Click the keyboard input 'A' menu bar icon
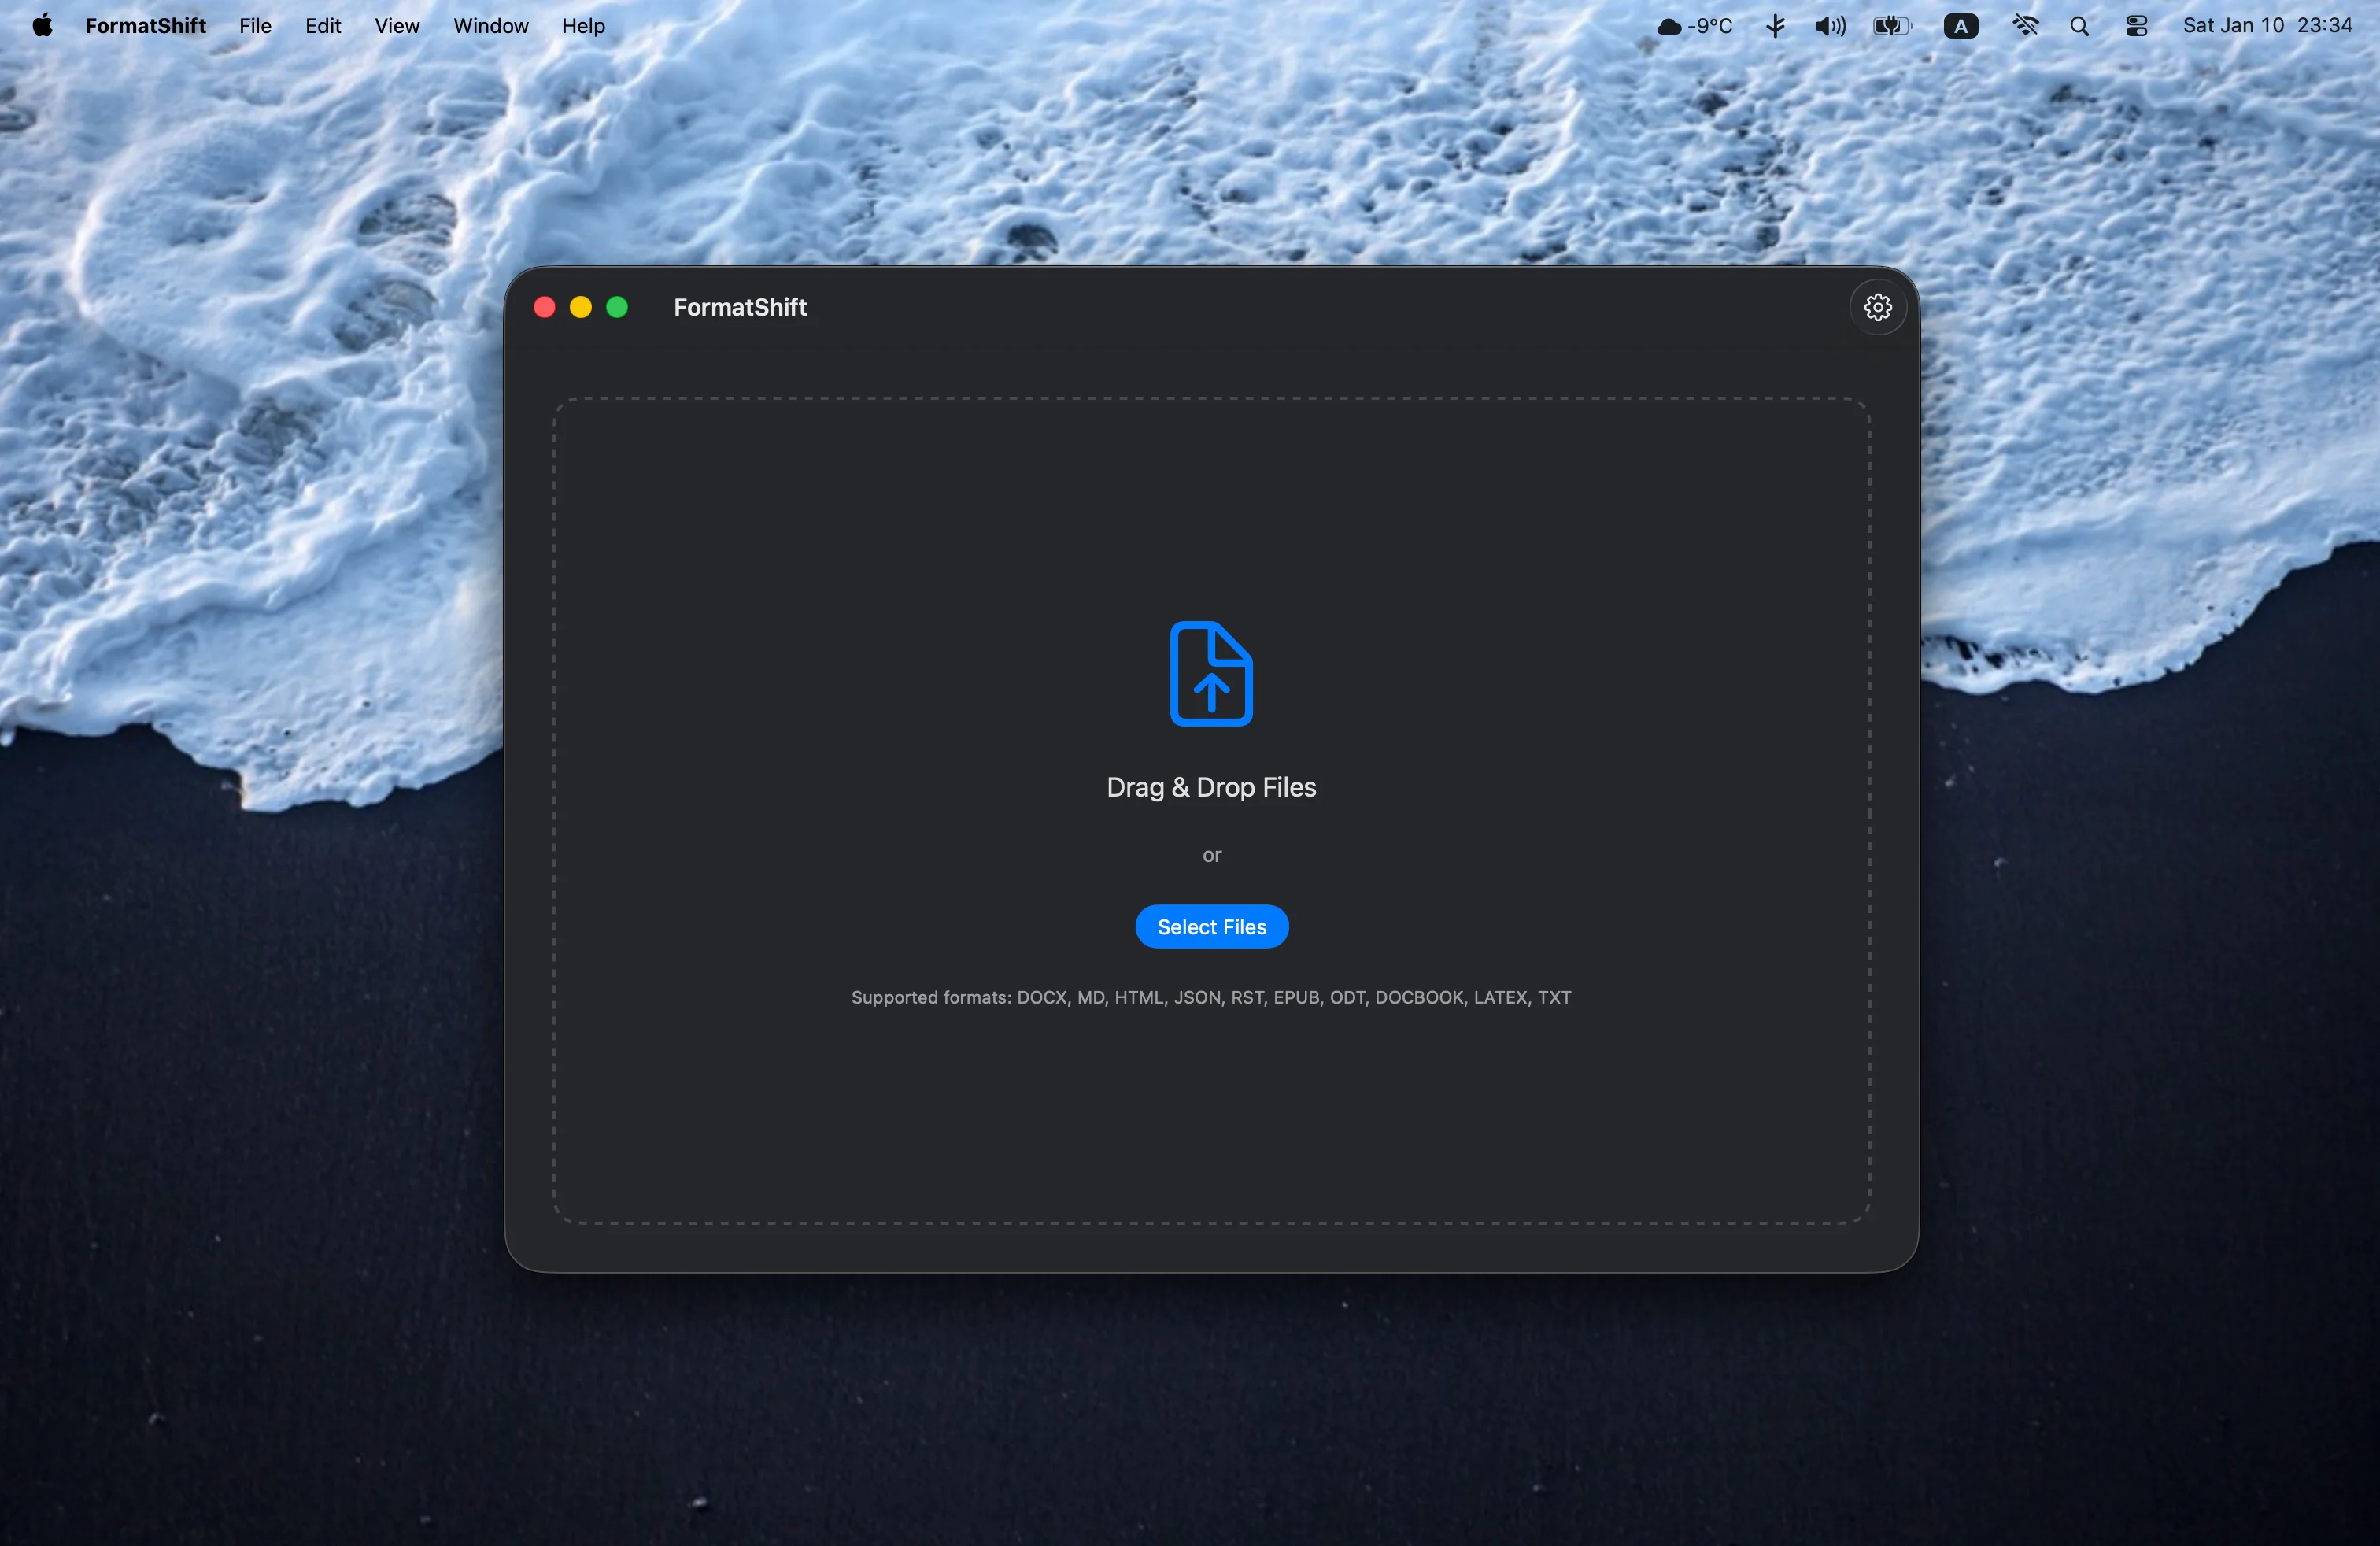 click(x=1960, y=25)
